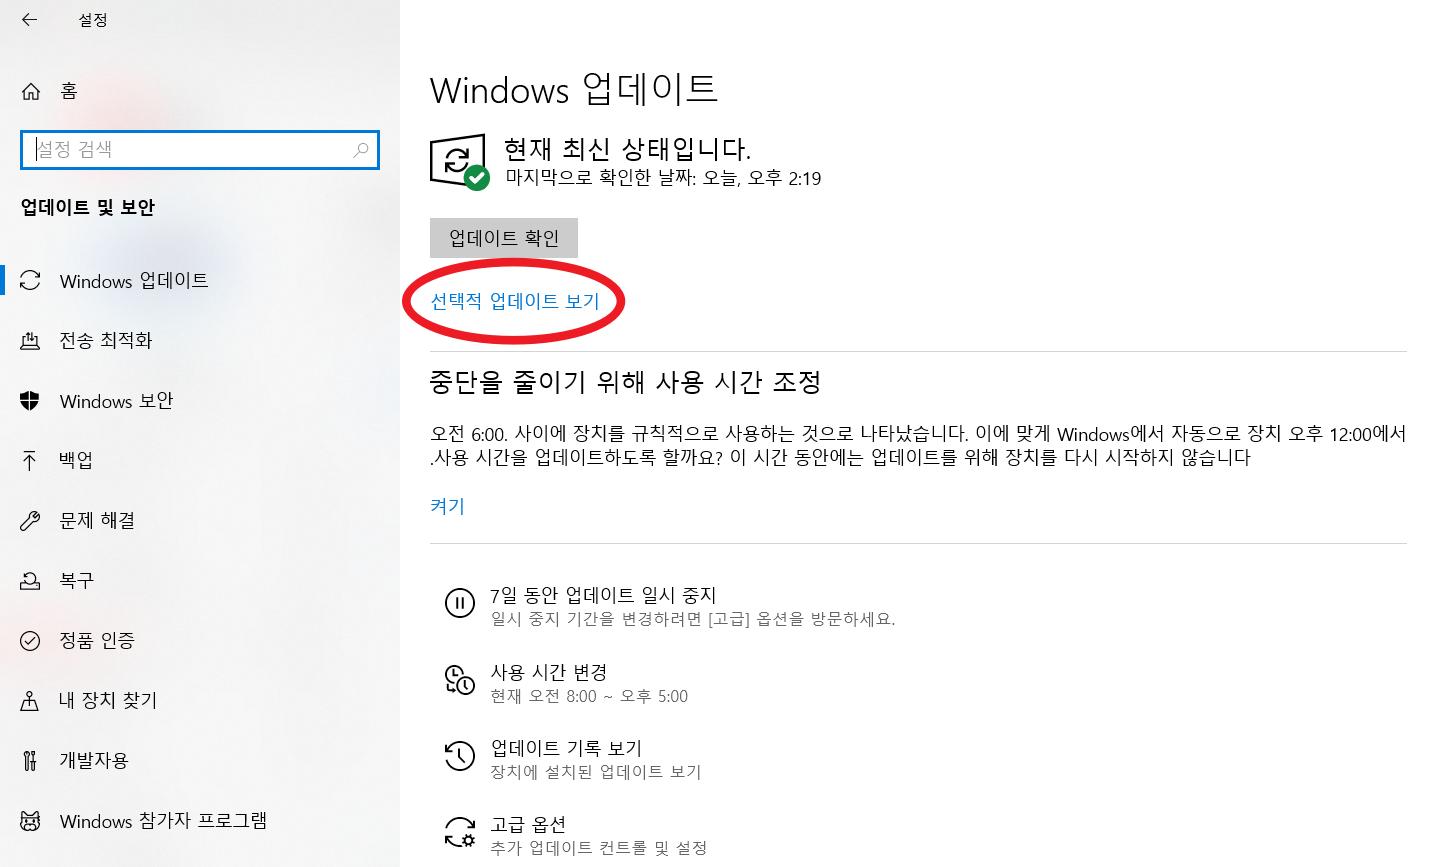The height and width of the screenshot is (867, 1430).
Task: Click the update status icon with green check
Action: click(x=459, y=162)
